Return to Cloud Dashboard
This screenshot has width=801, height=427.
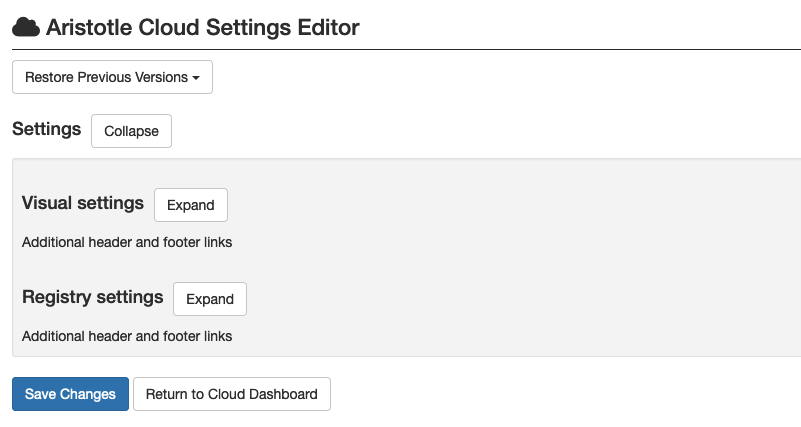pyautogui.click(x=231, y=394)
